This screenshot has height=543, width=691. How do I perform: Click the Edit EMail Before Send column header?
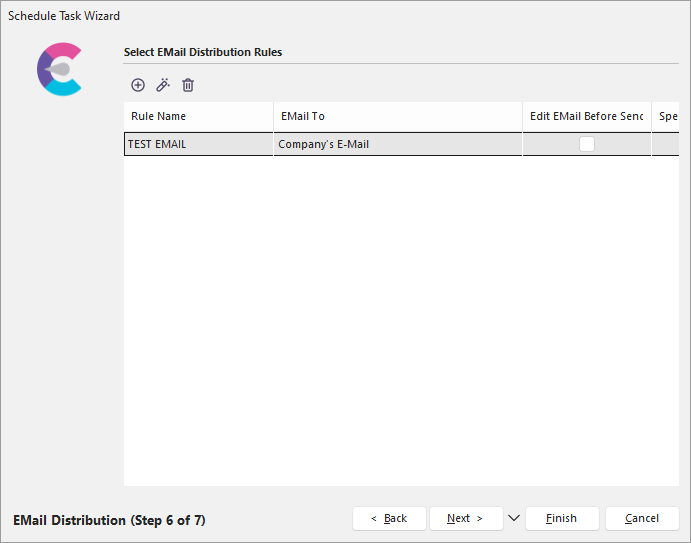tap(586, 116)
